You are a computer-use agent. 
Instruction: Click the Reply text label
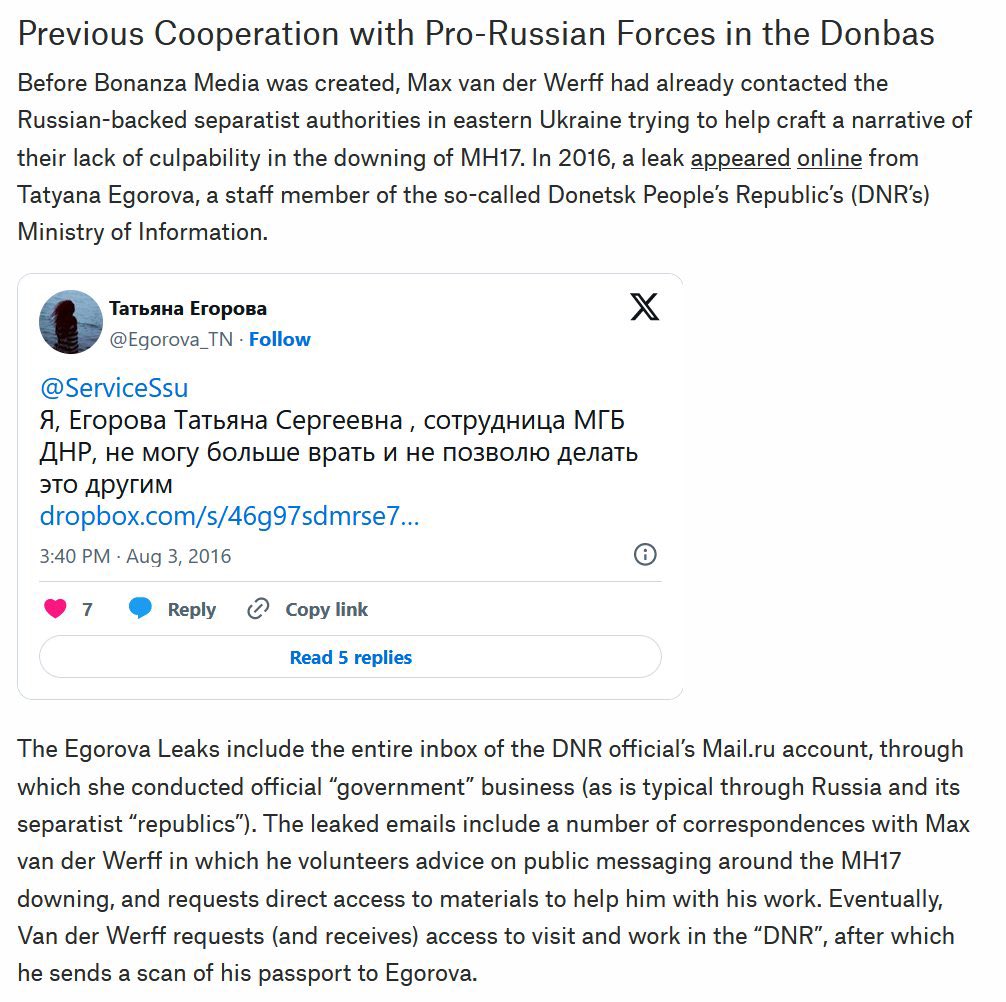[191, 609]
